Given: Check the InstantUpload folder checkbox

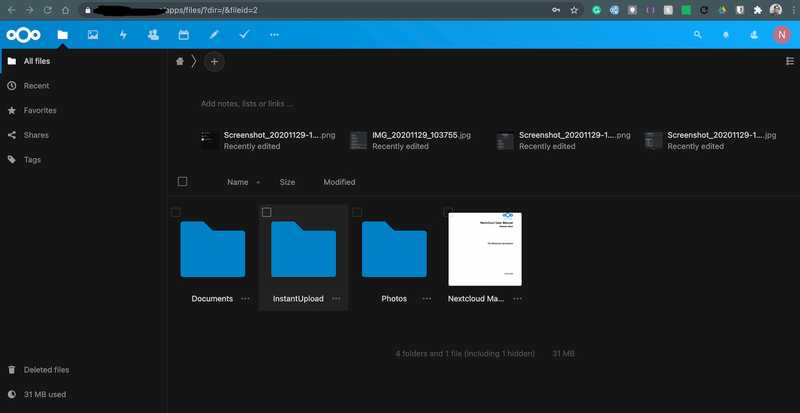Looking at the screenshot, I should click(266, 212).
